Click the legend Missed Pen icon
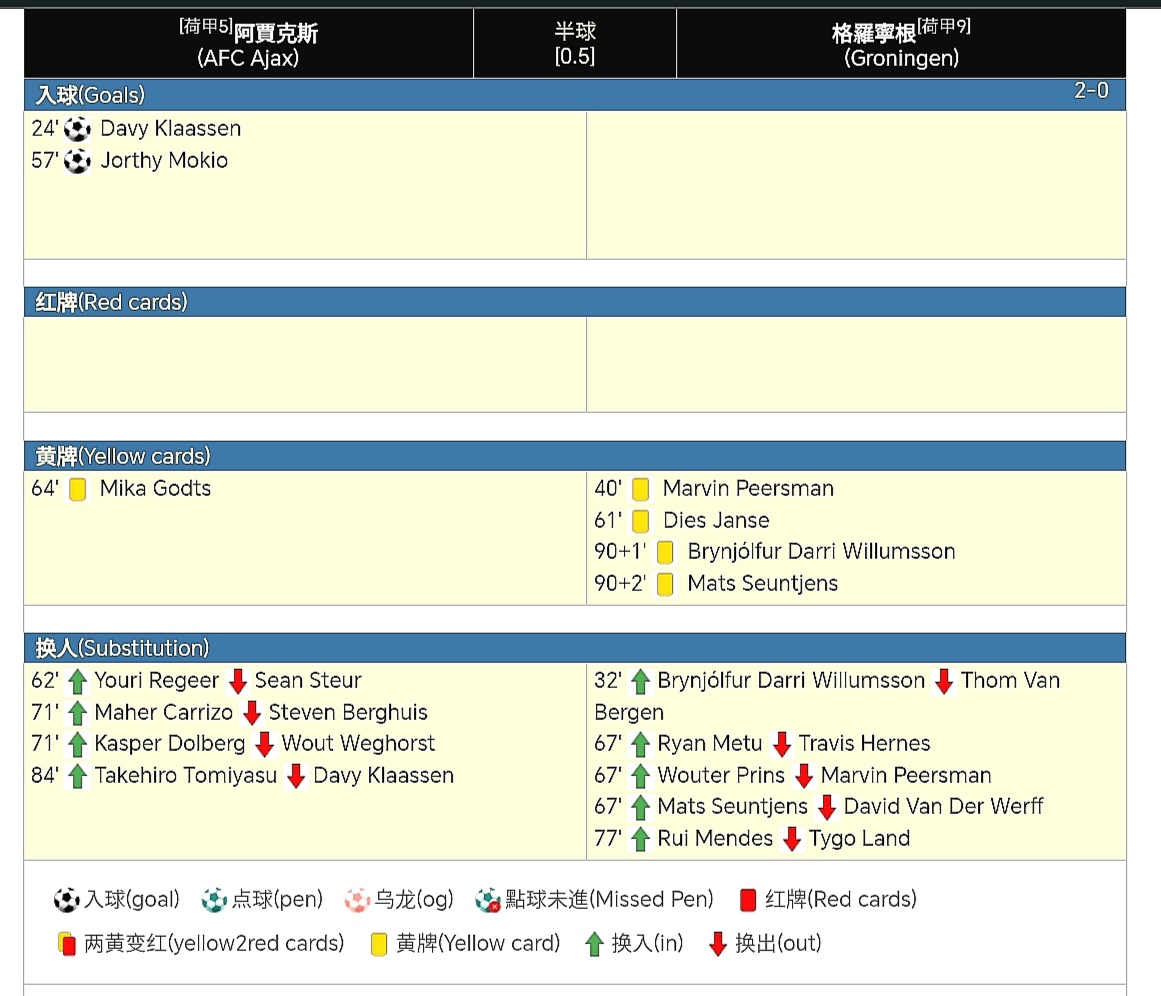 [488, 900]
